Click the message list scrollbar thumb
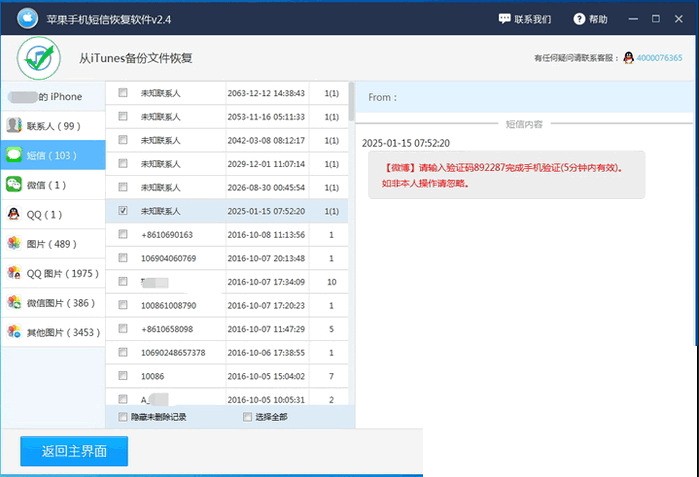 point(352,102)
